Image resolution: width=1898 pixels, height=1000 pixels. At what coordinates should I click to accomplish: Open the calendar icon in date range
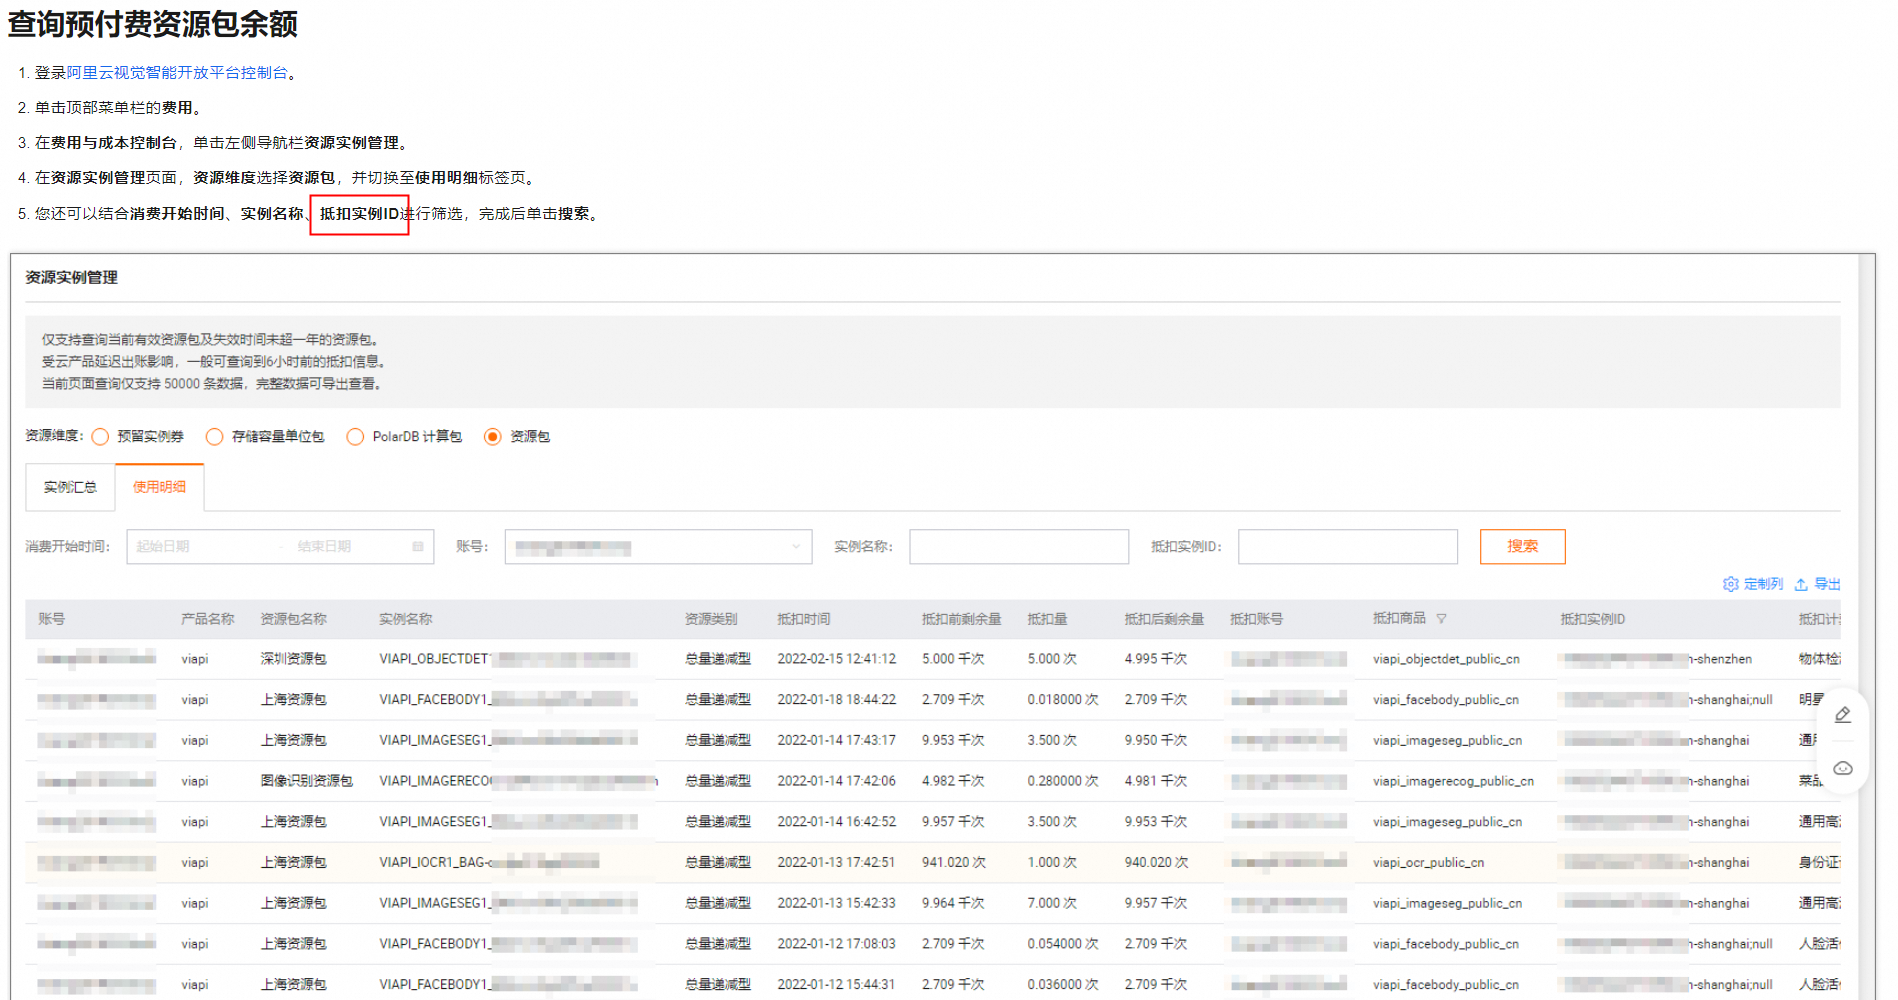click(x=418, y=547)
